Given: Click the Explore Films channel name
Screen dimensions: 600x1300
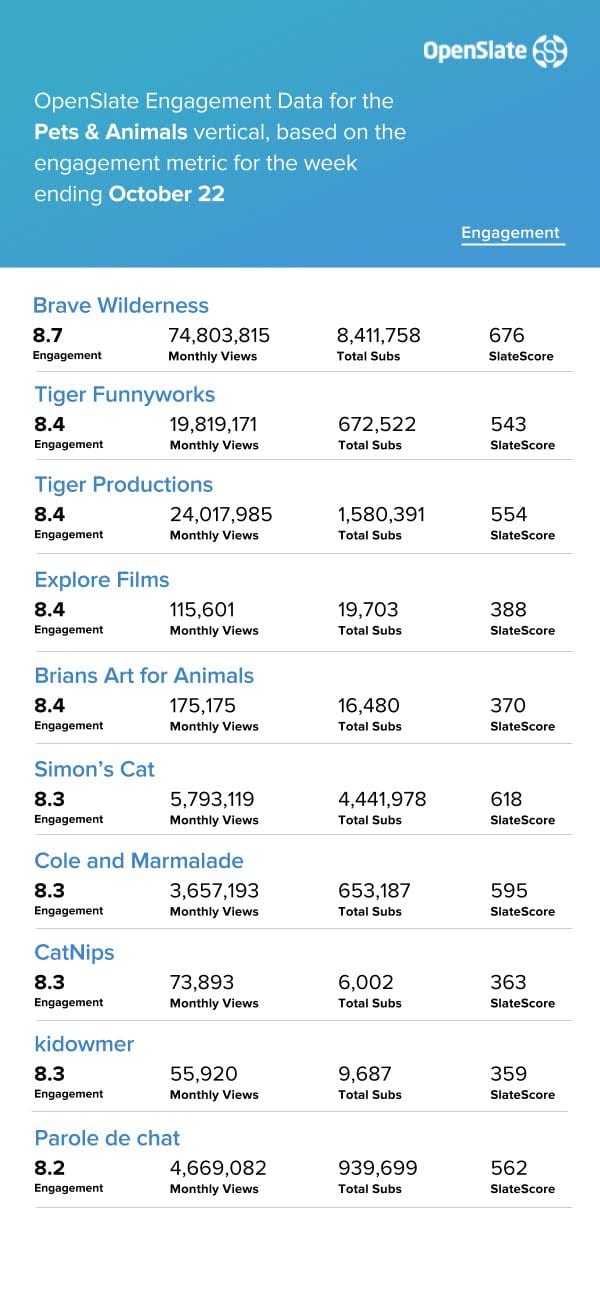Looking at the screenshot, I should [102, 580].
